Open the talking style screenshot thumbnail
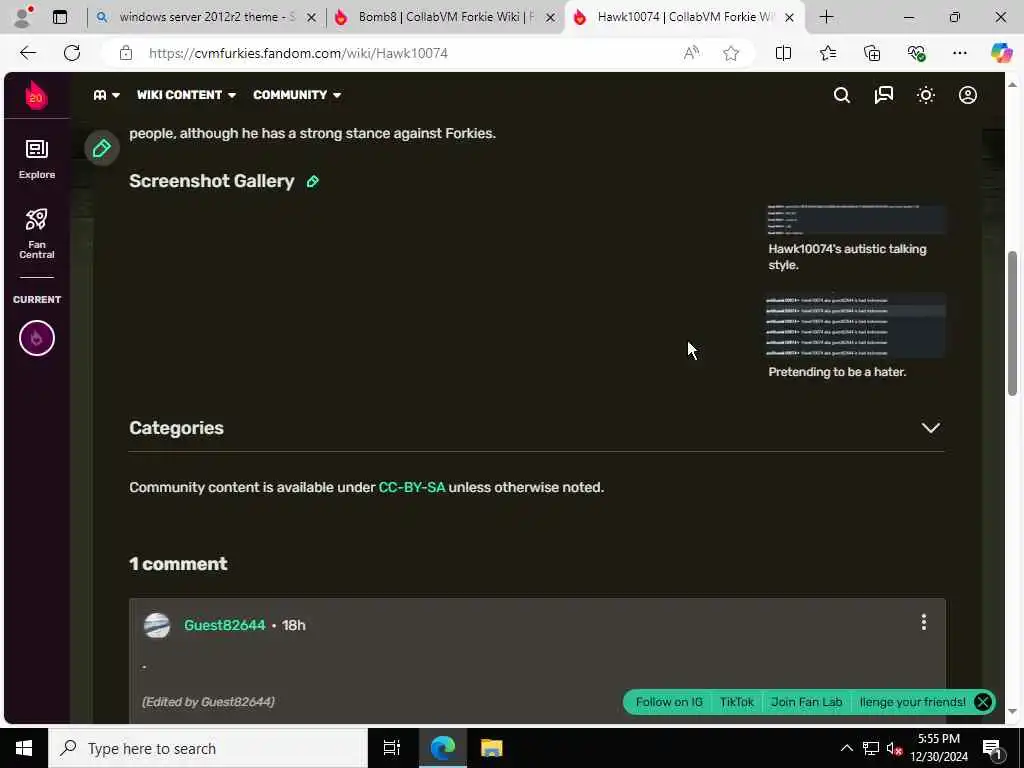 pos(856,219)
